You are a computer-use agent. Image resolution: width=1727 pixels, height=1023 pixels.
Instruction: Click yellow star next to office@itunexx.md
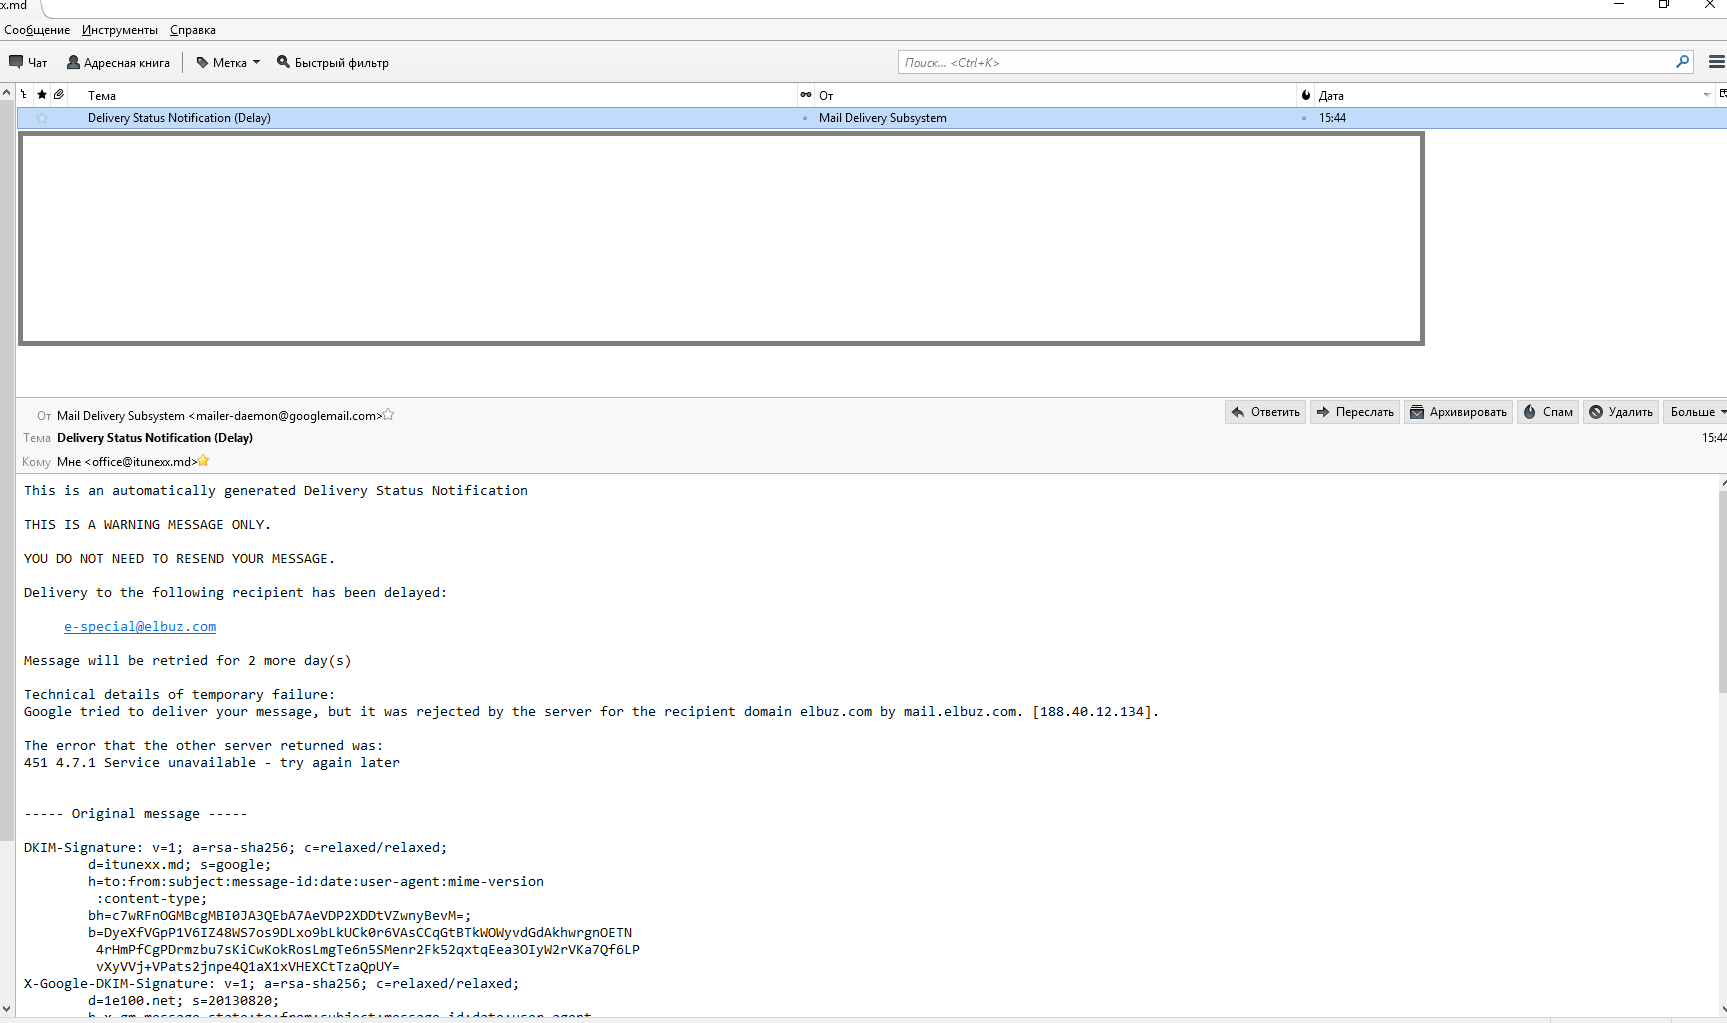204,461
